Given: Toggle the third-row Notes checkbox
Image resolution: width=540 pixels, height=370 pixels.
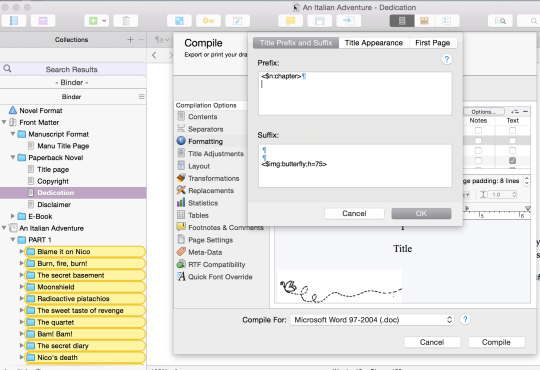Looking at the screenshot, I should tap(478, 151).
